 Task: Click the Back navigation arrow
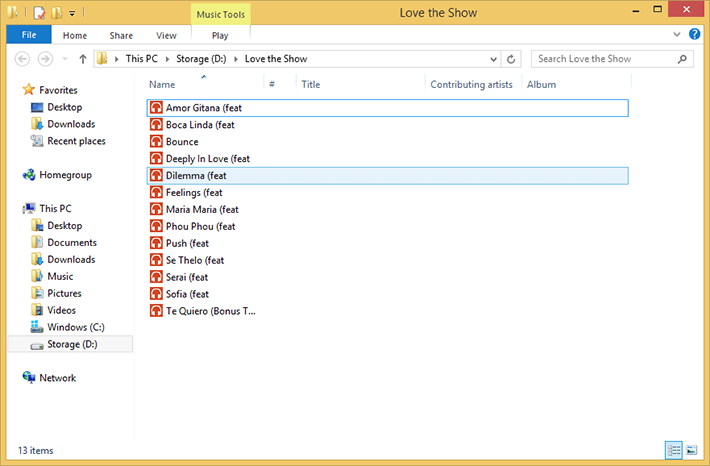click(x=22, y=59)
